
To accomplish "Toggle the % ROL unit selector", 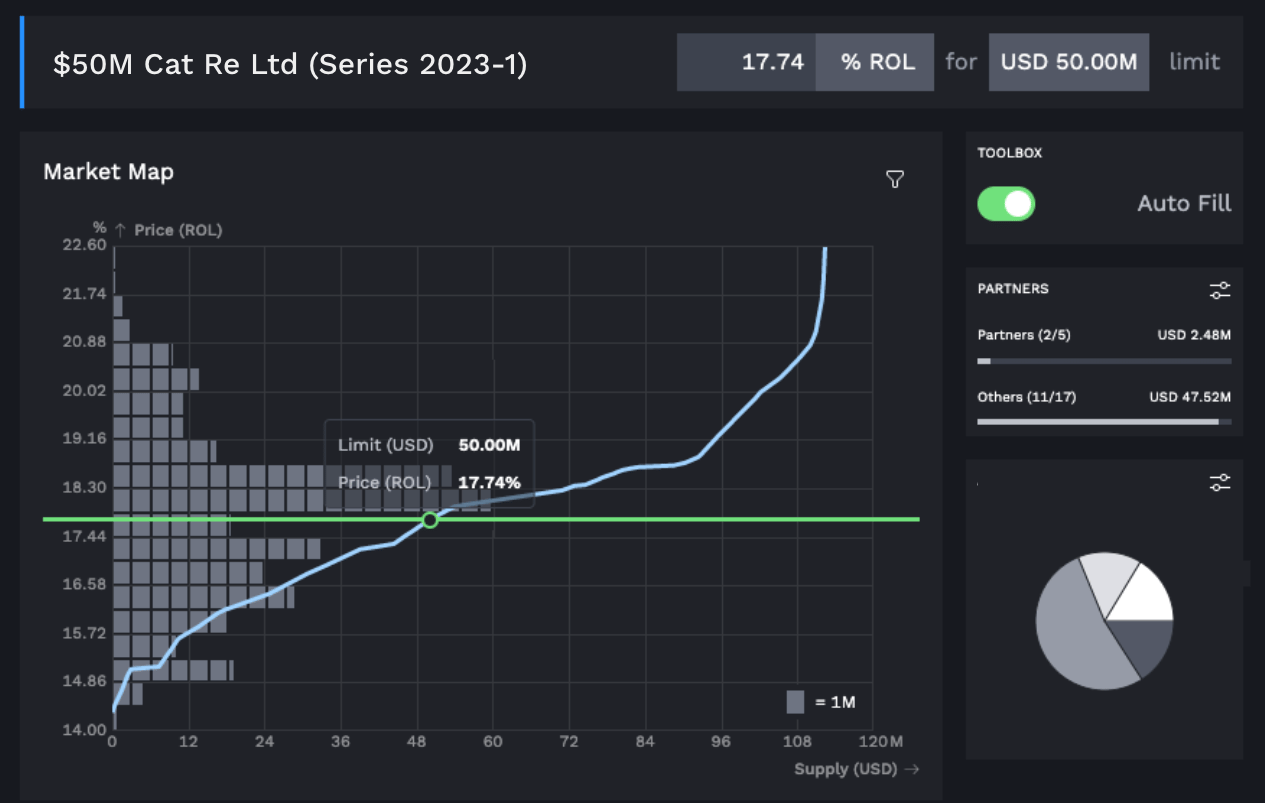I will pyautogui.click(x=874, y=62).
